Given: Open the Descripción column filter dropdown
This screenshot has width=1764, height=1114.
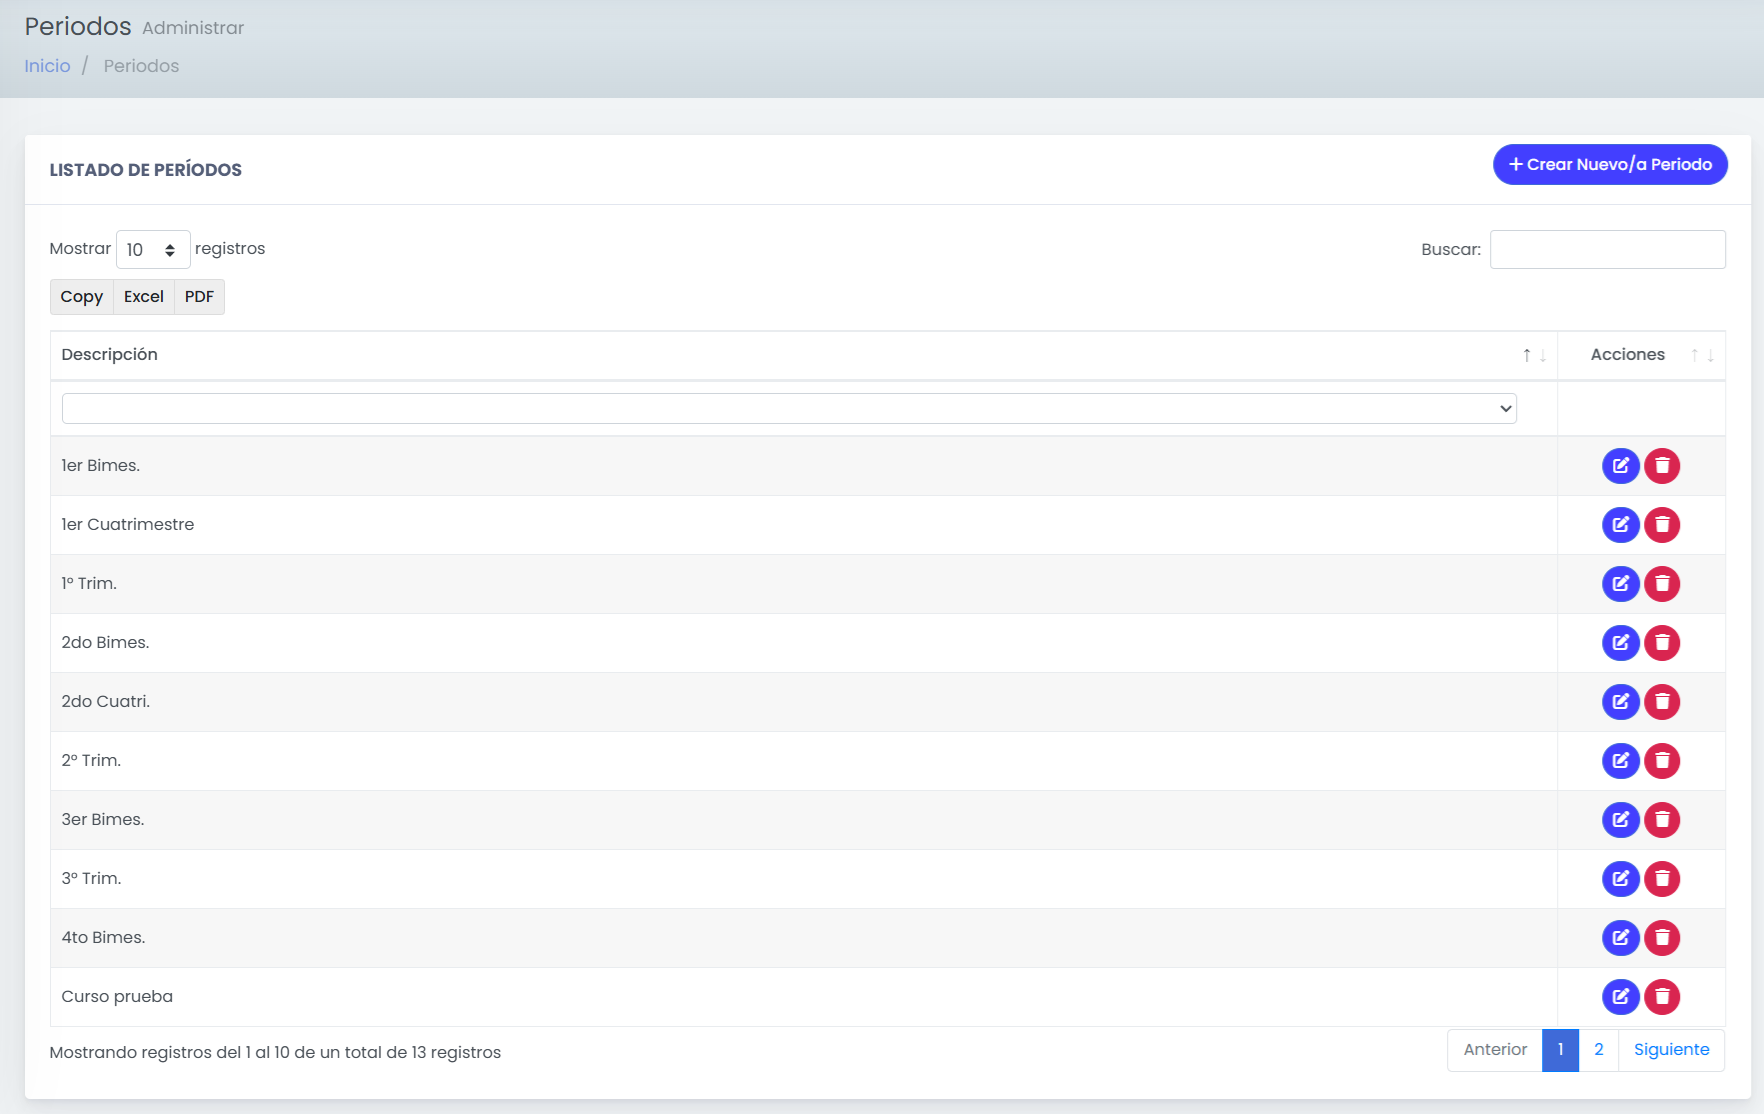Looking at the screenshot, I should coord(789,408).
